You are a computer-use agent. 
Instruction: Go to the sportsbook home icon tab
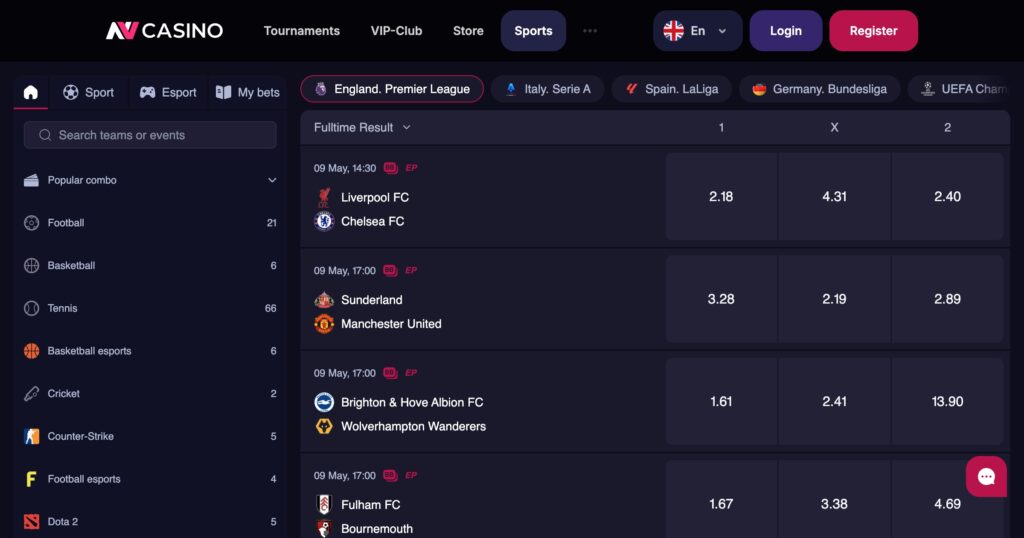click(x=31, y=92)
